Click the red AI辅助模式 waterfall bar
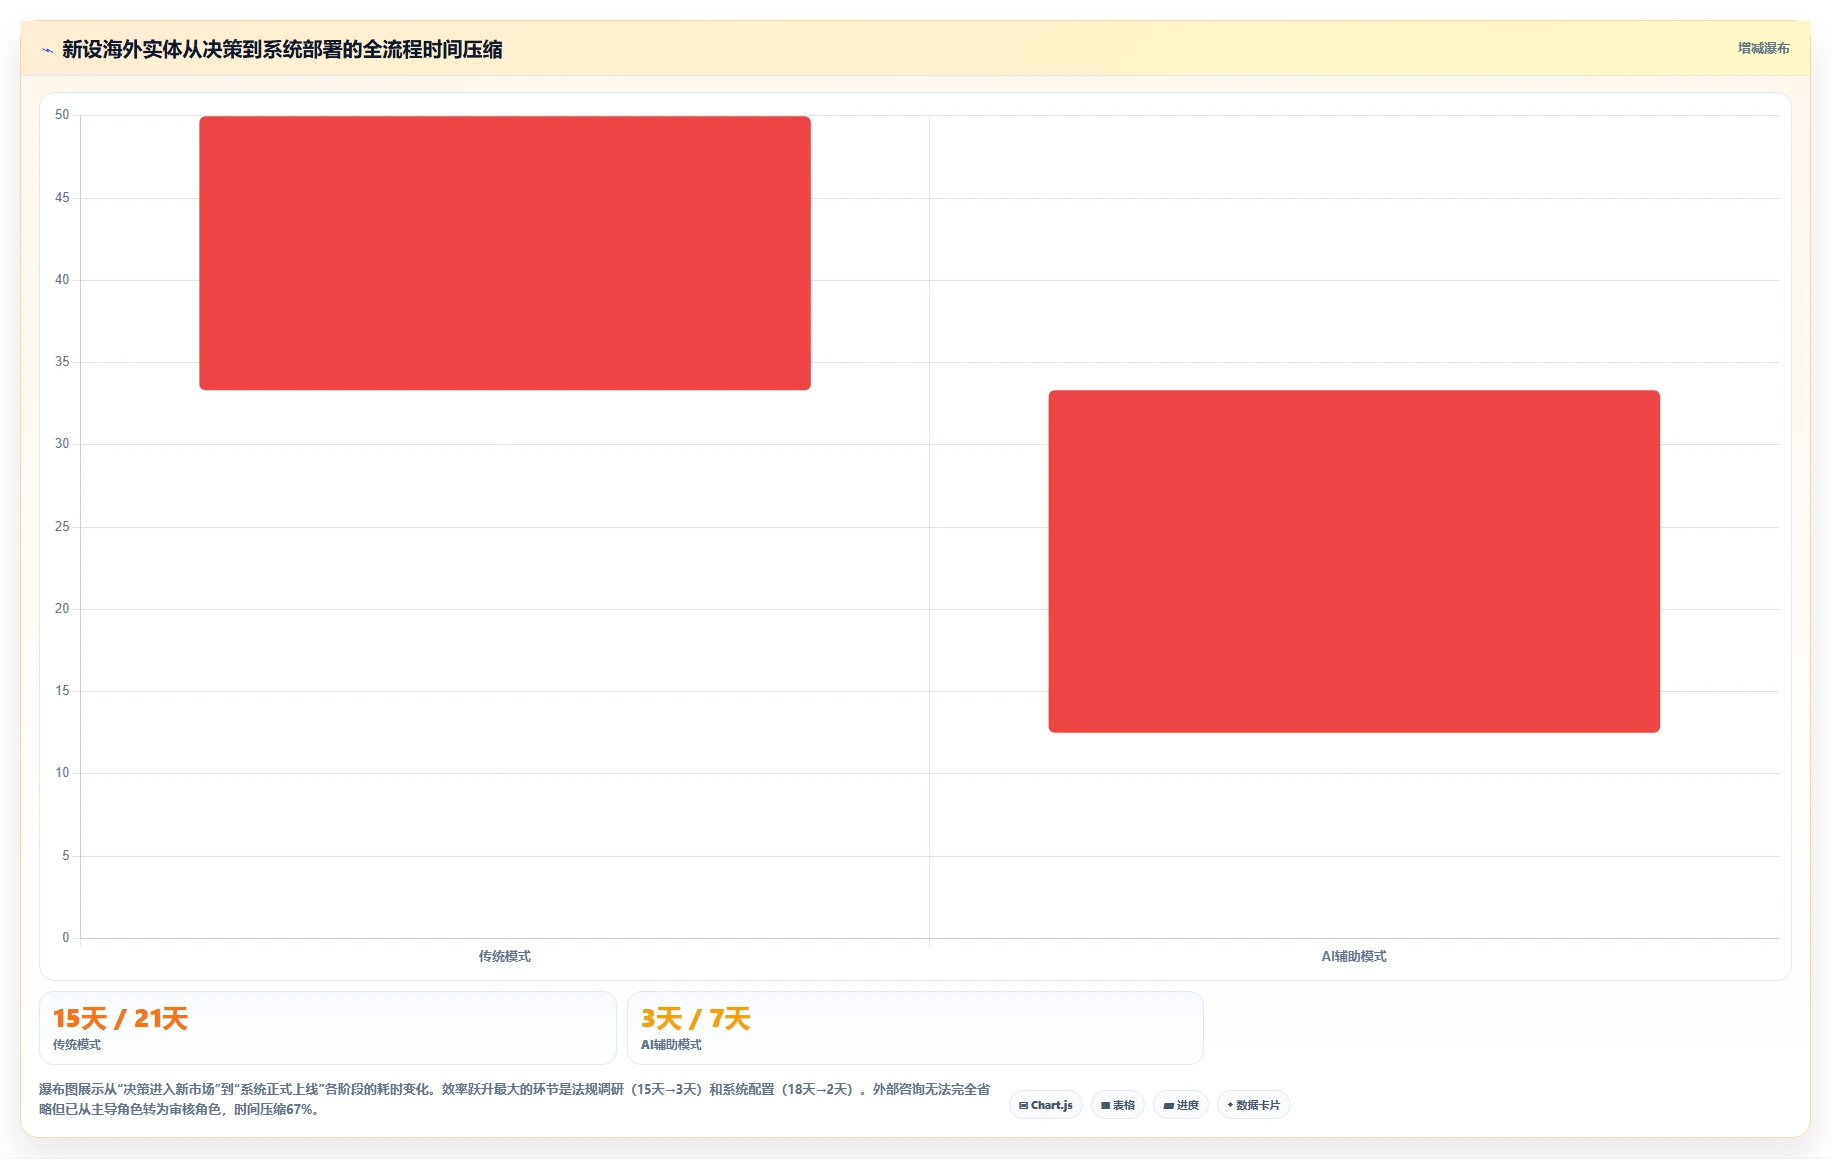 [x=1354, y=561]
